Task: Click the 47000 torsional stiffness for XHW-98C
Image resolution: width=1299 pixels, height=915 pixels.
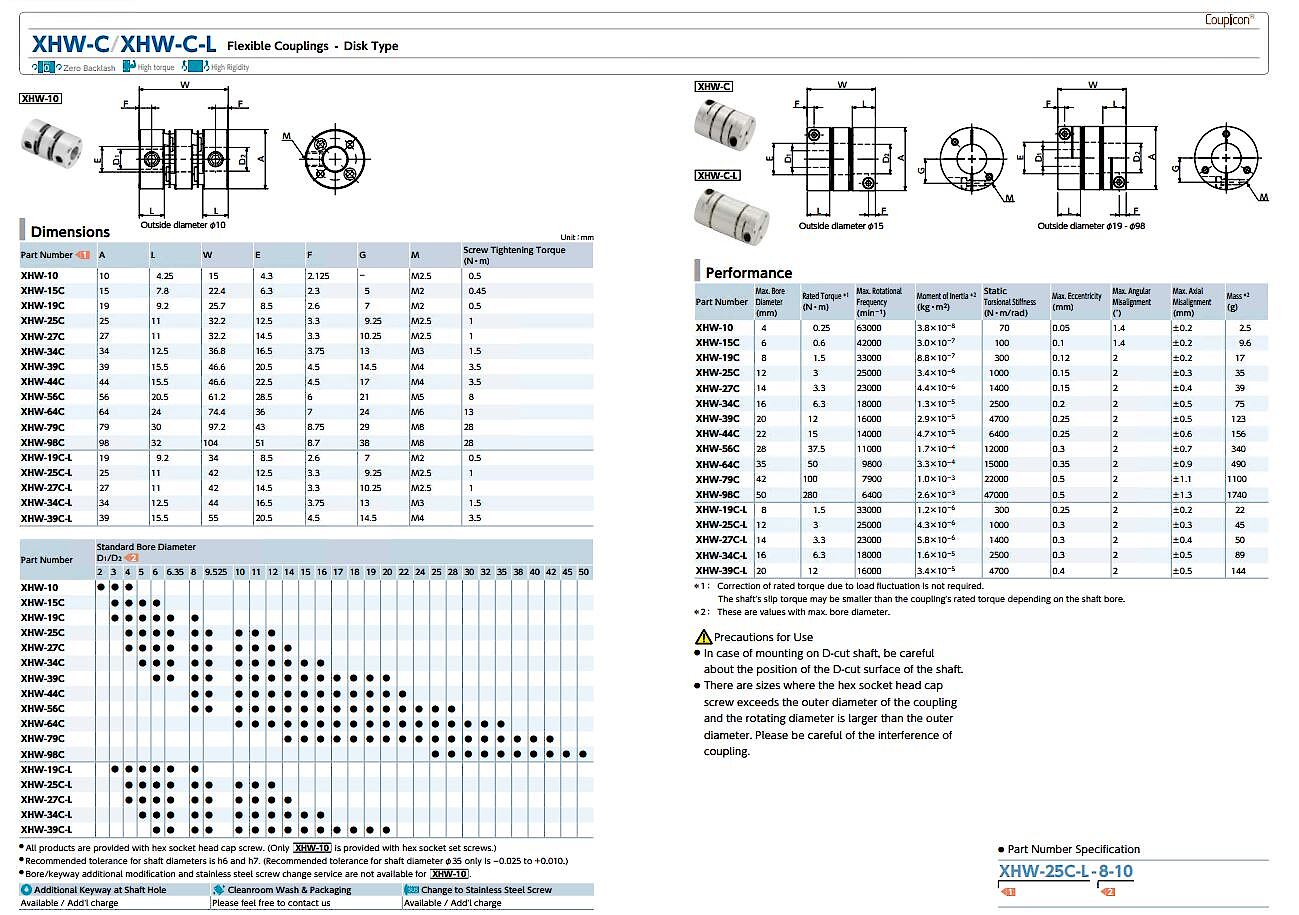Action: pos(997,494)
